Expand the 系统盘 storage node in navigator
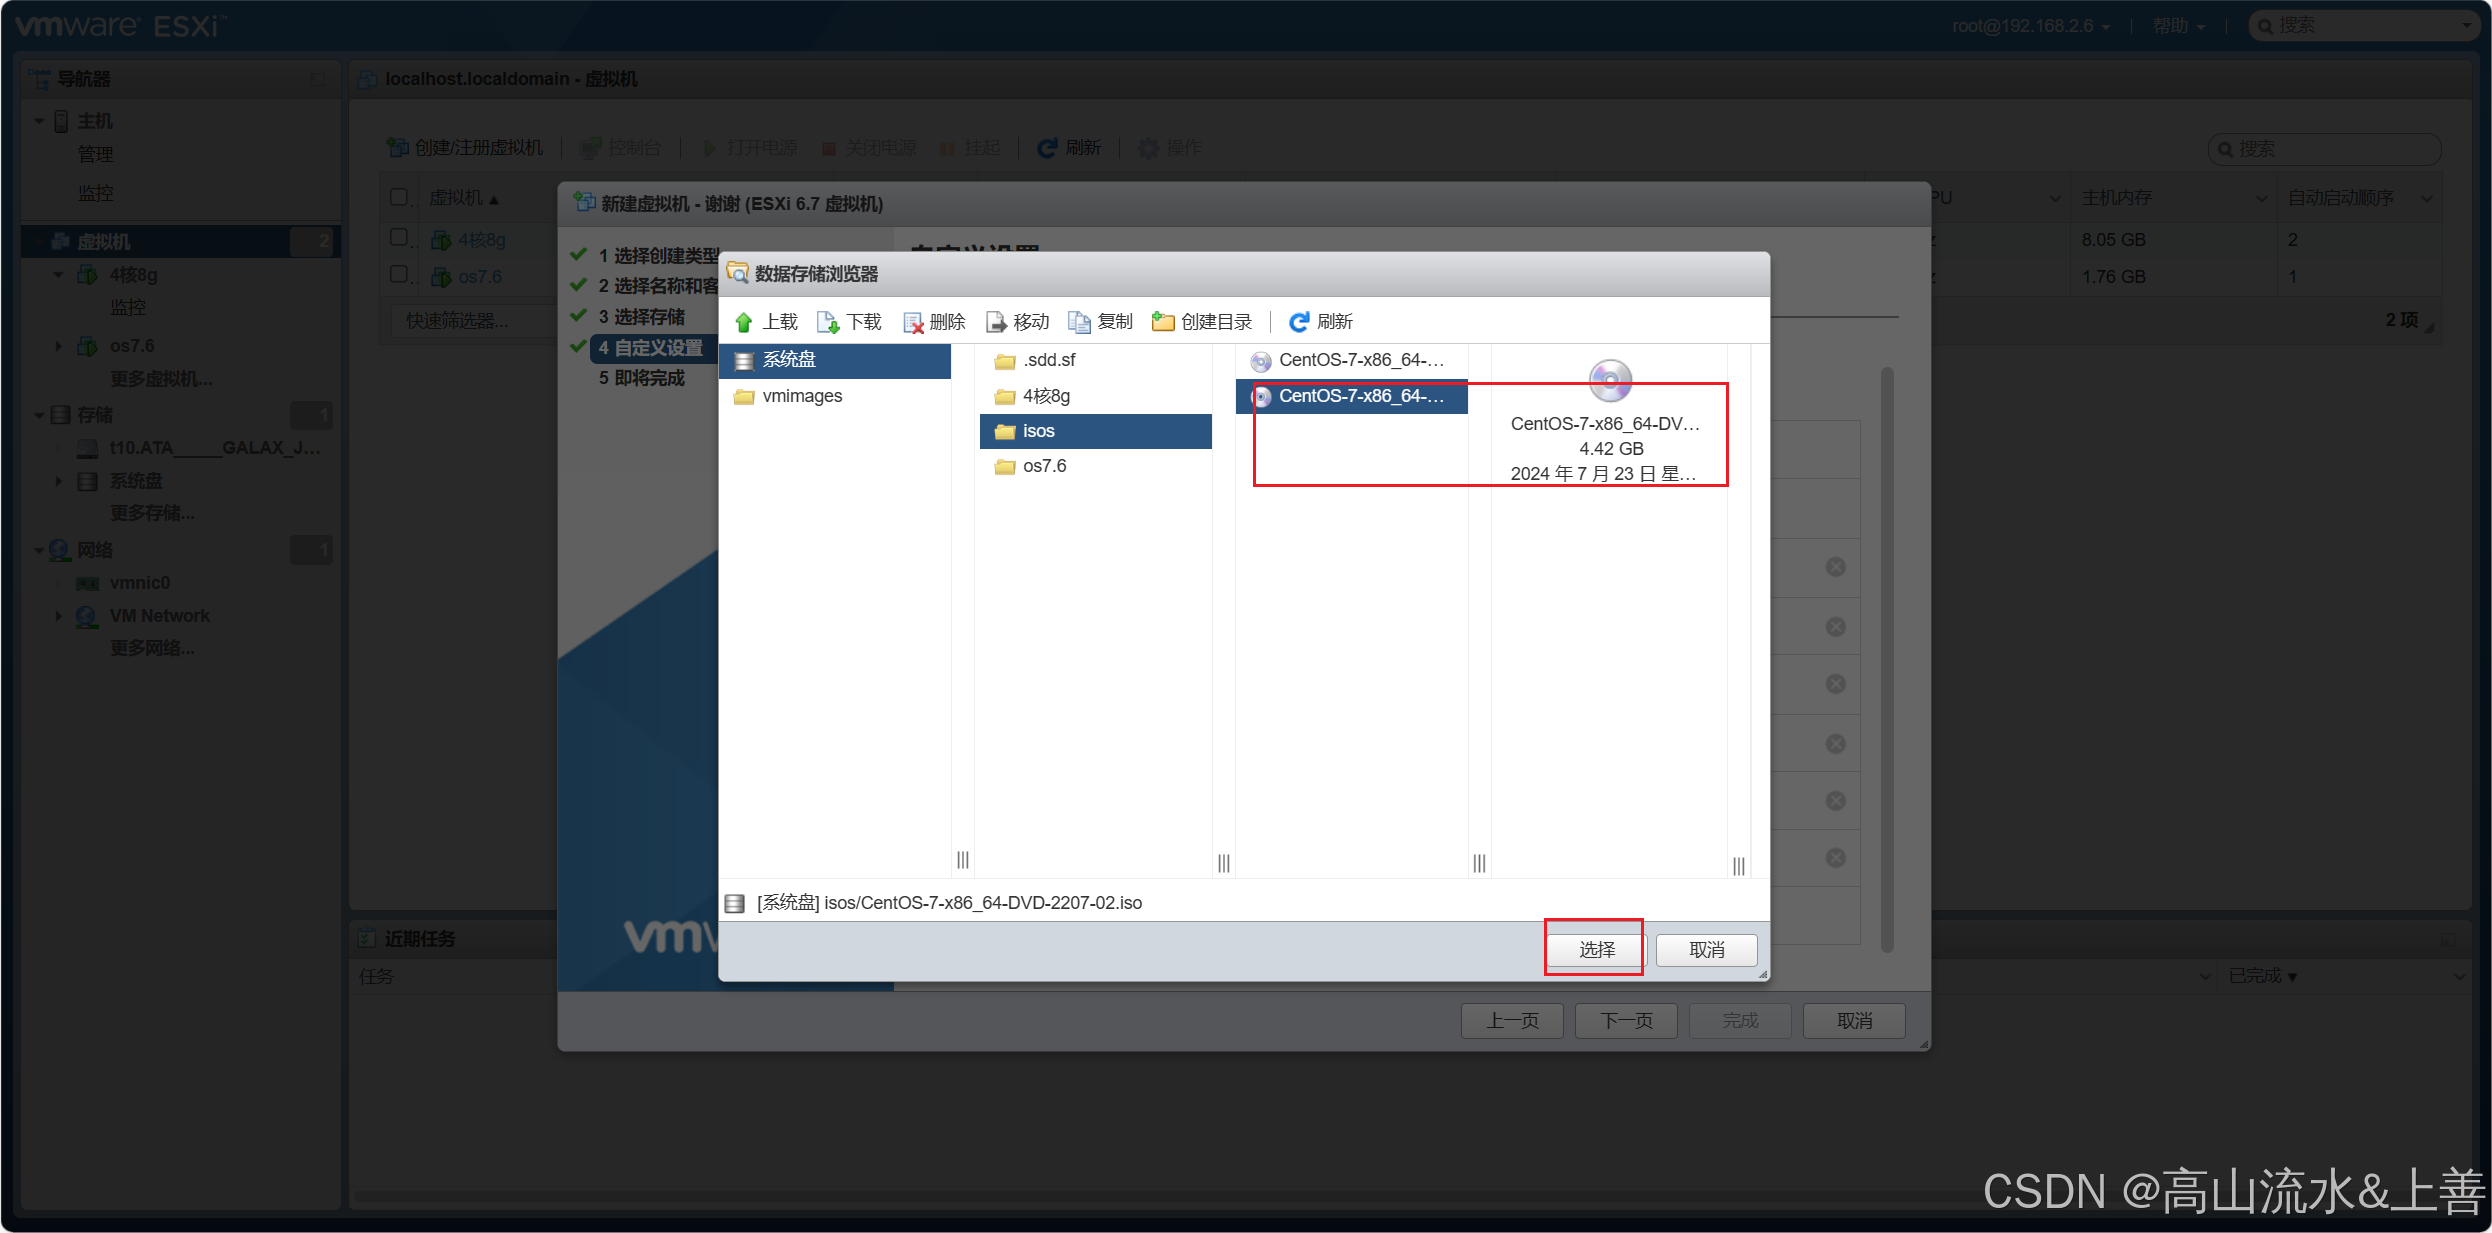The image size is (2492, 1233). pyautogui.click(x=58, y=482)
